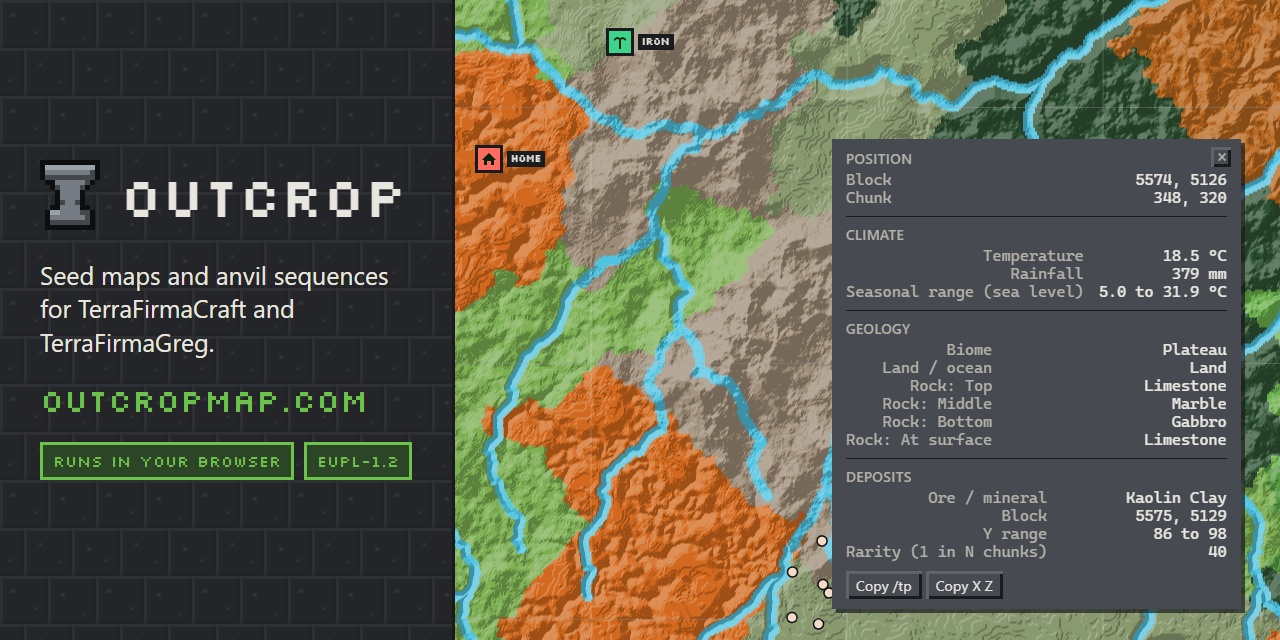1280x640 pixels.
Task: Click the DEPOSITS section heading
Action: click(x=879, y=477)
